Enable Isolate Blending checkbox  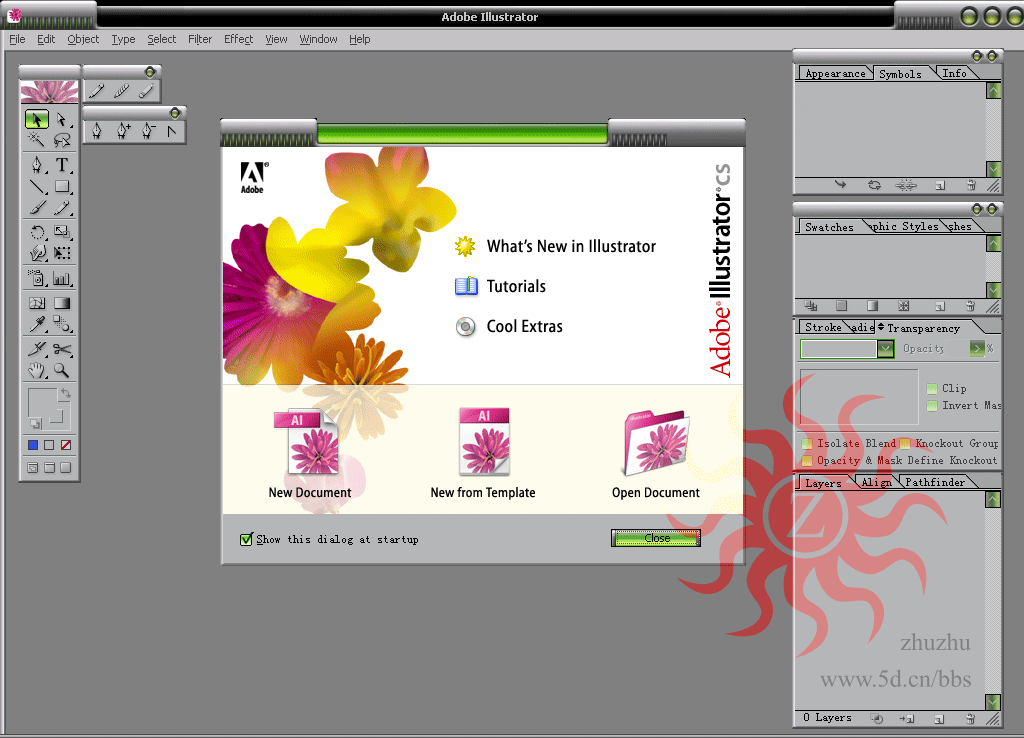click(x=807, y=444)
